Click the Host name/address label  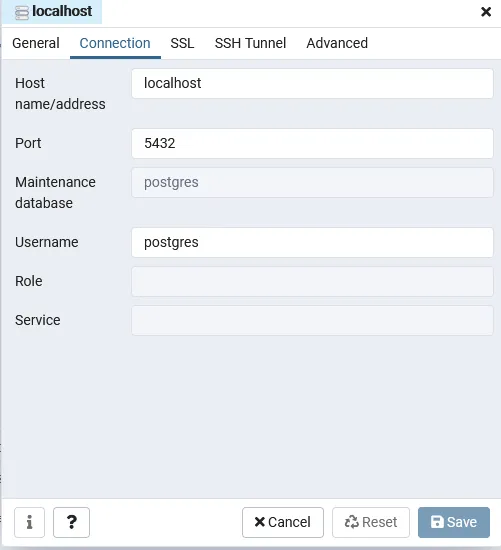(60, 94)
